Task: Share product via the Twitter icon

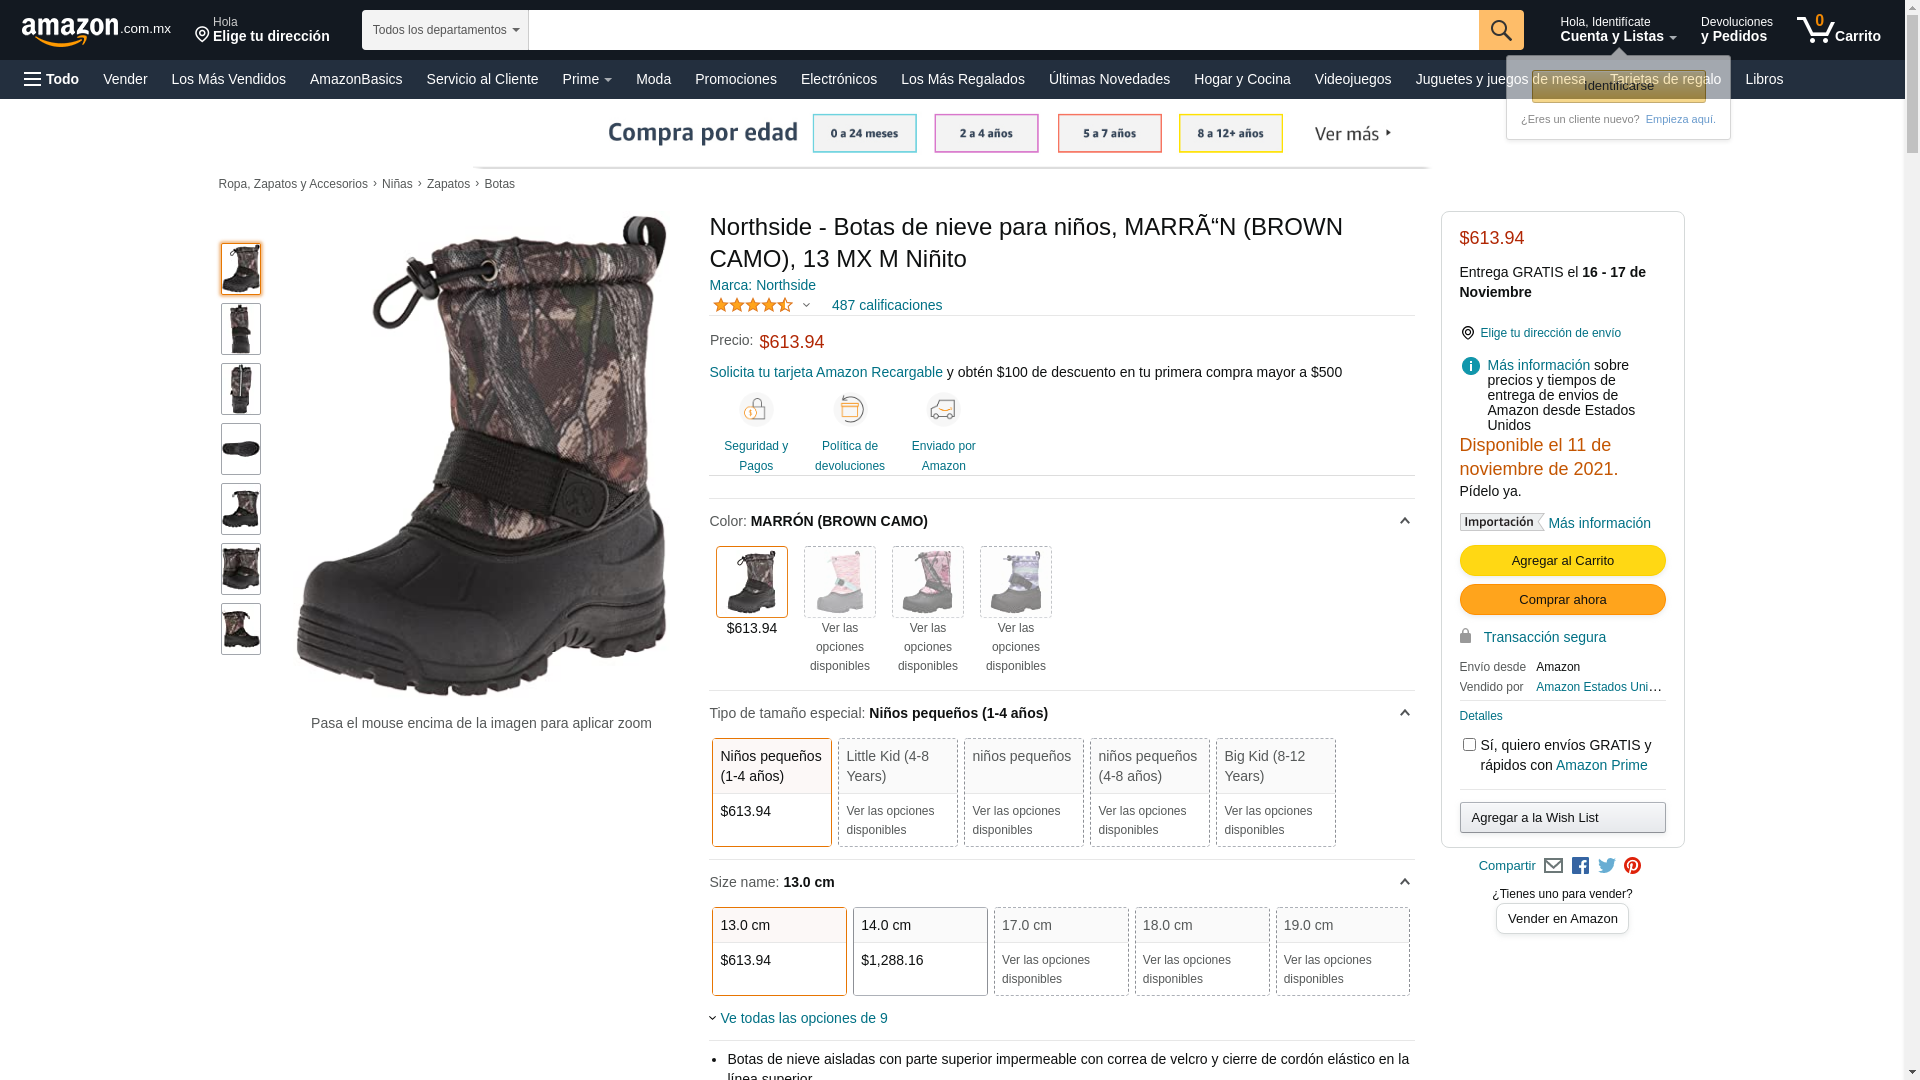Action: [x=1607, y=866]
